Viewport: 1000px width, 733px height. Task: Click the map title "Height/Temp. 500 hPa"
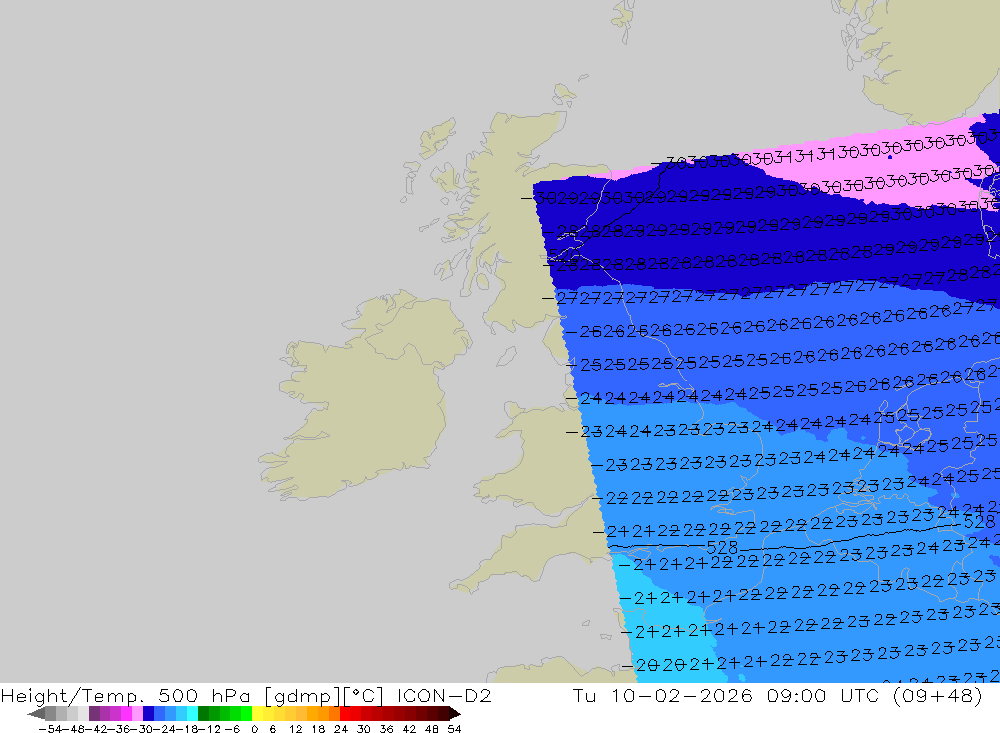[125, 696]
